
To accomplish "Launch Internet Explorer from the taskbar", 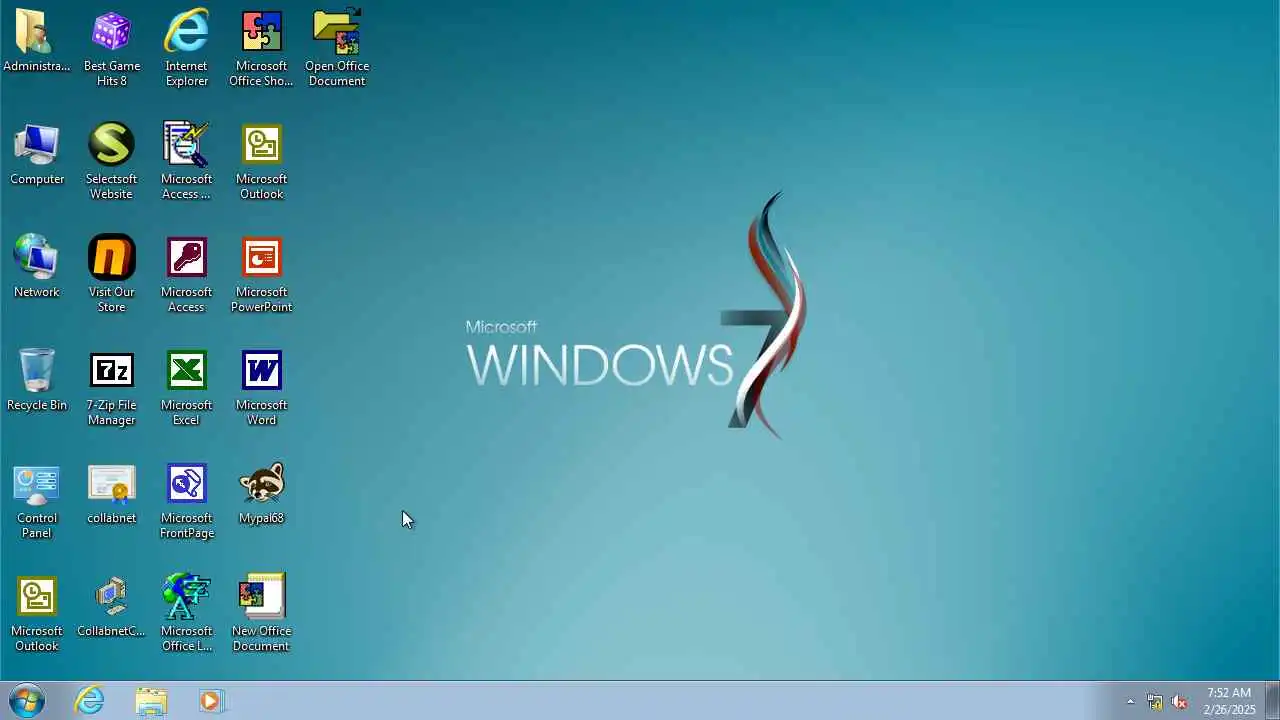I will [90, 701].
